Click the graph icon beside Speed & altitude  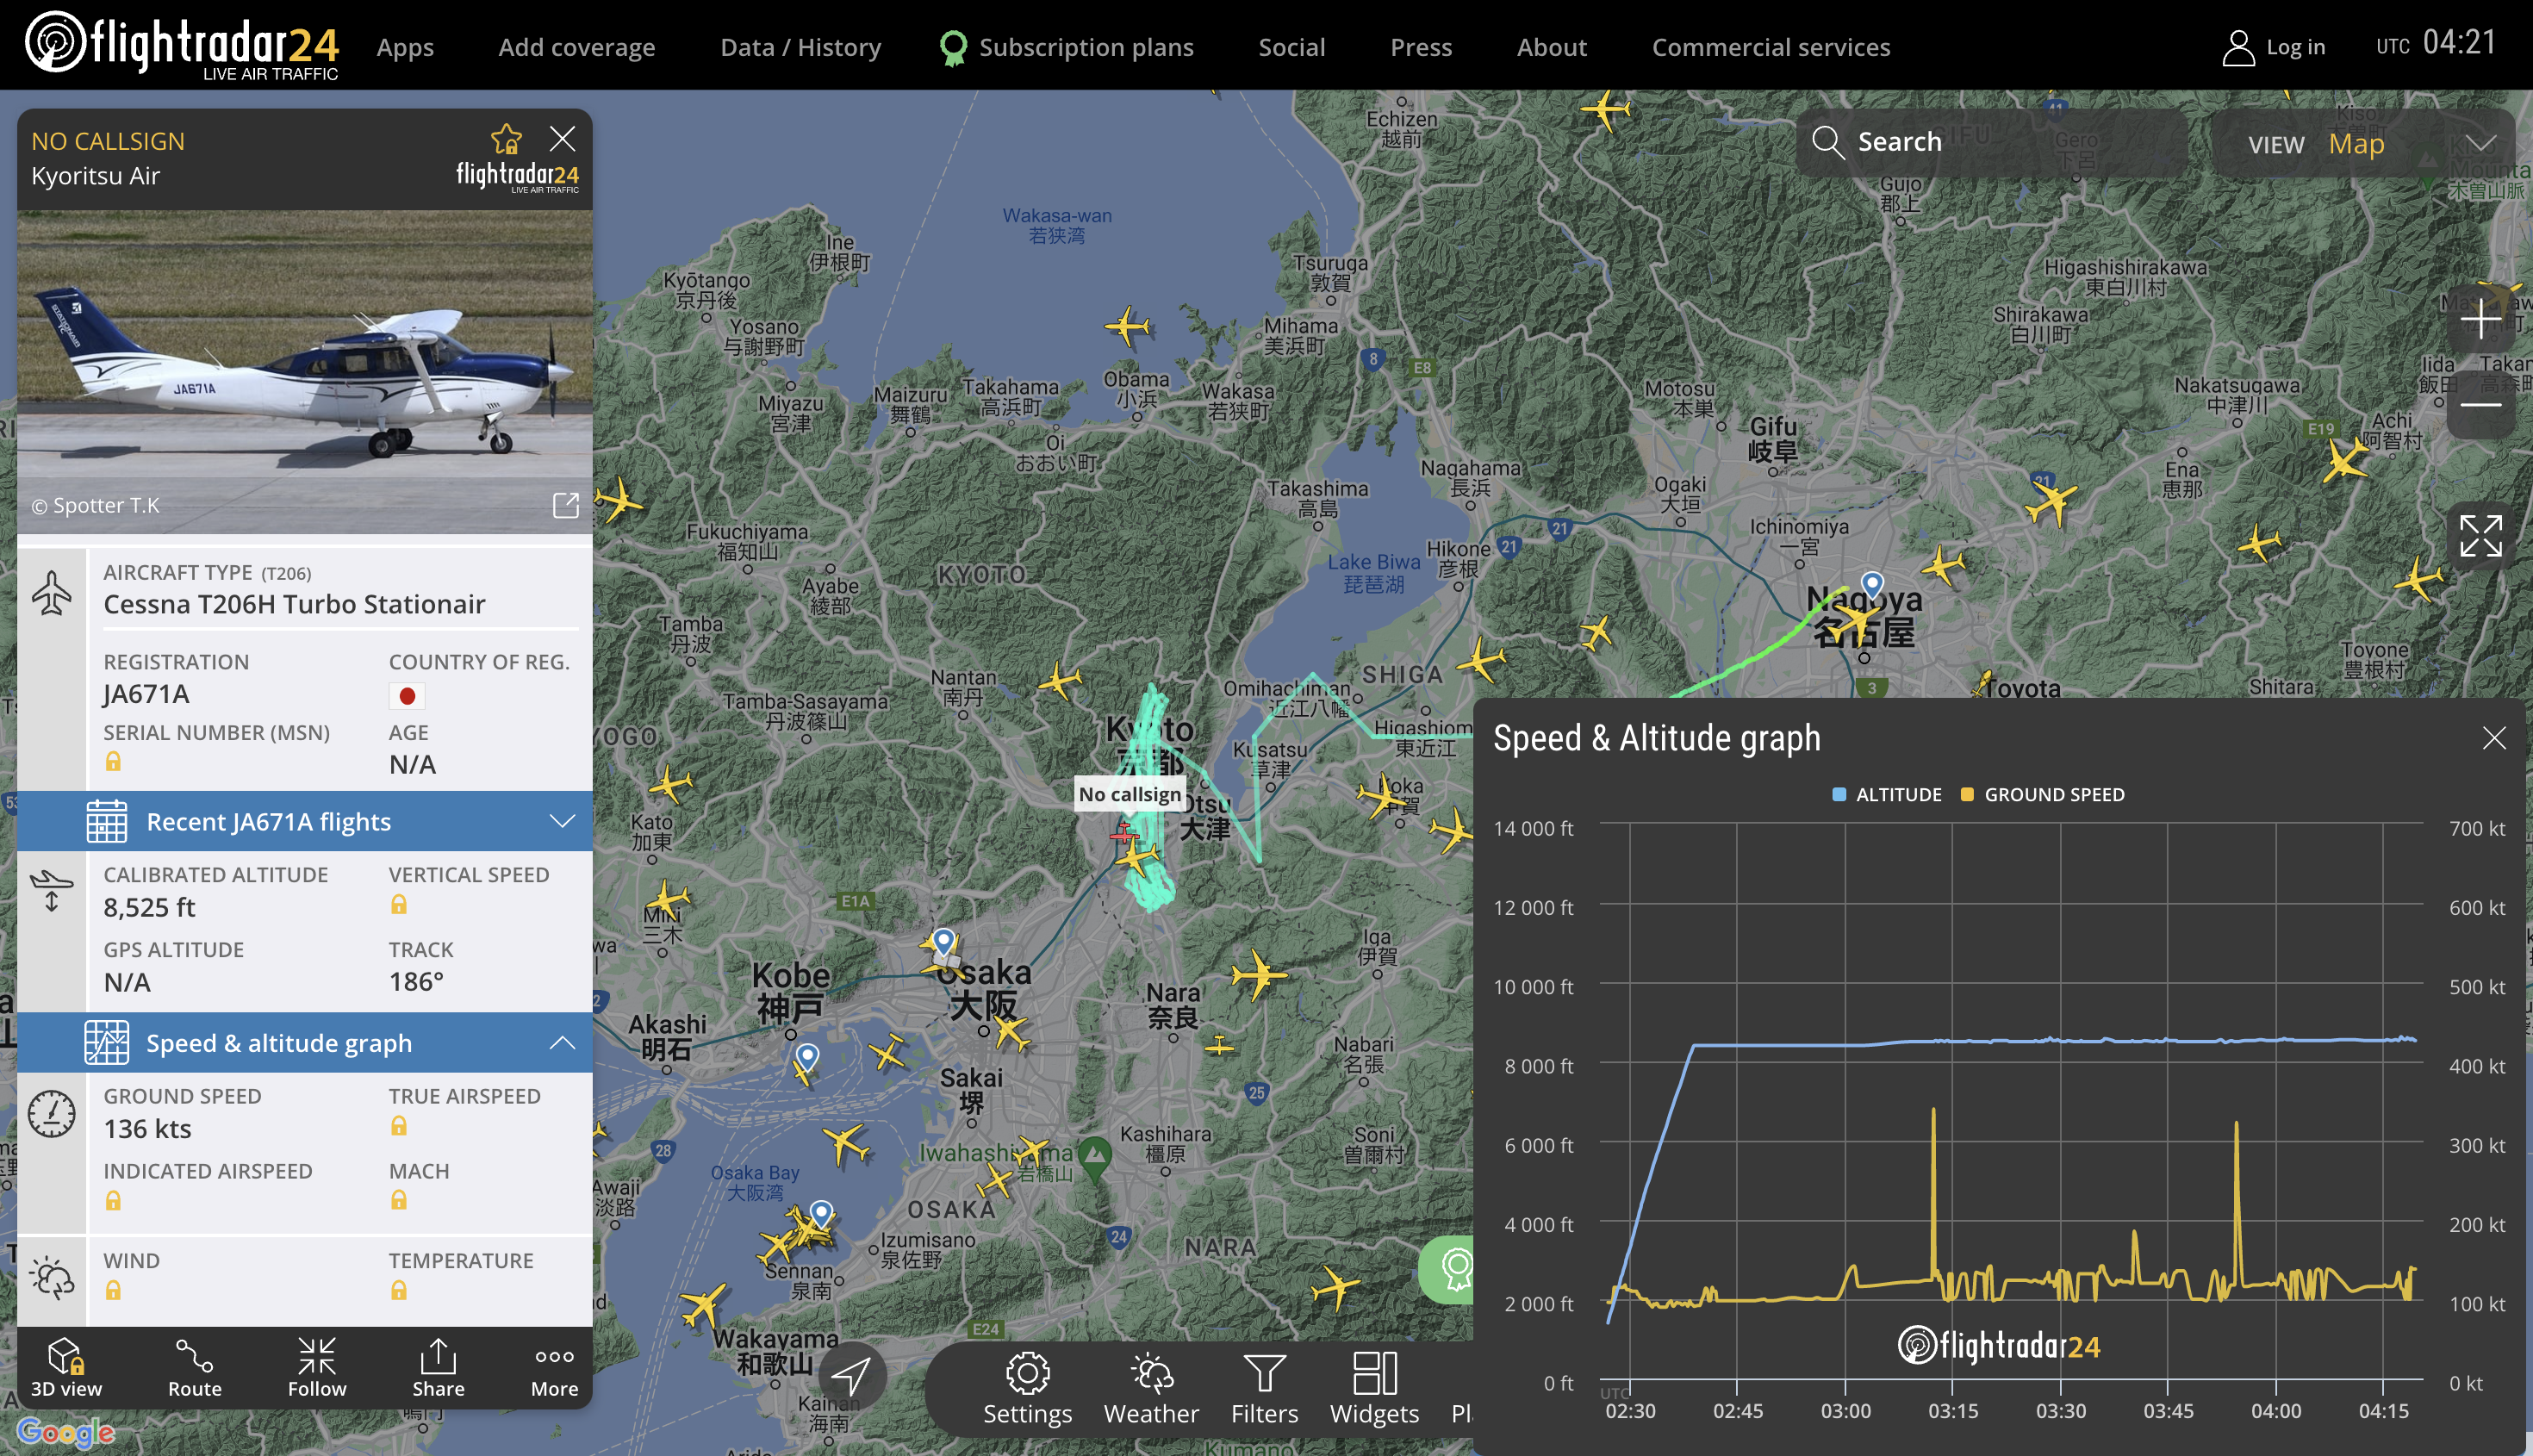106,1043
